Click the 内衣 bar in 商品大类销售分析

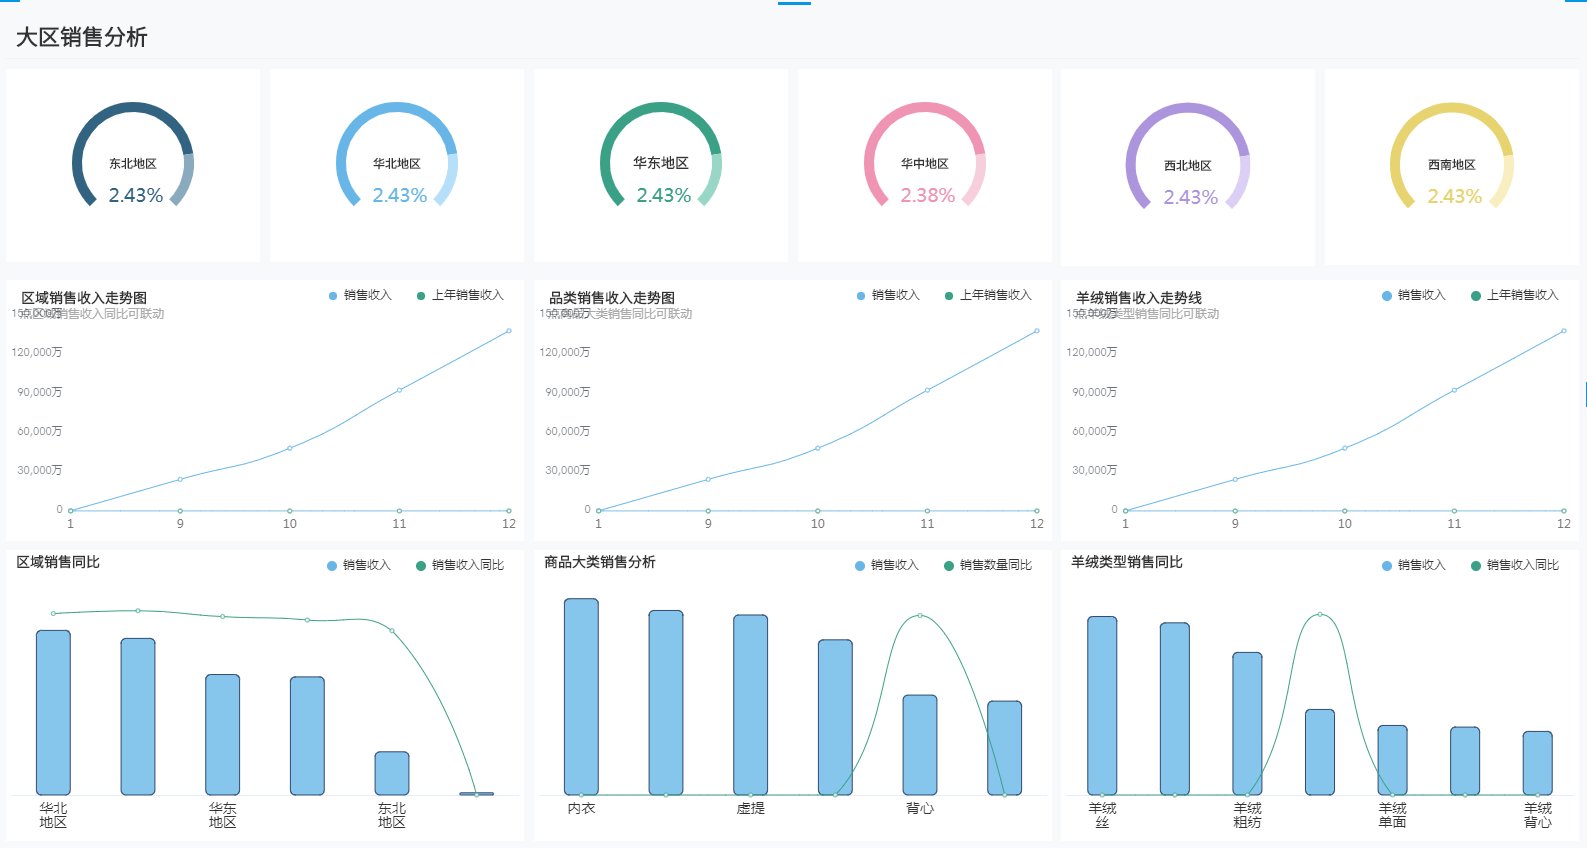(x=581, y=697)
